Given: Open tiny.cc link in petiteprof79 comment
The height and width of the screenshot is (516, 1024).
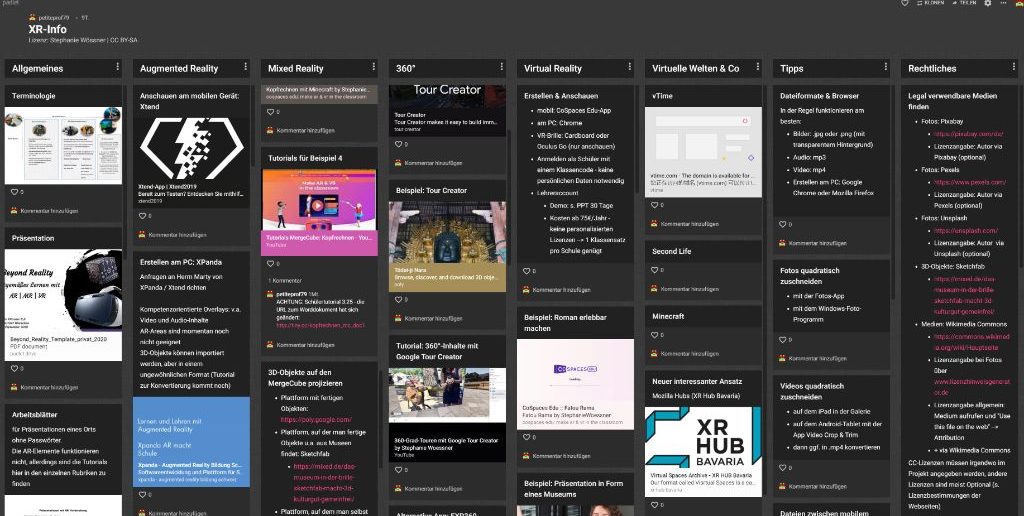Looking at the screenshot, I should pyautogui.click(x=320, y=325).
